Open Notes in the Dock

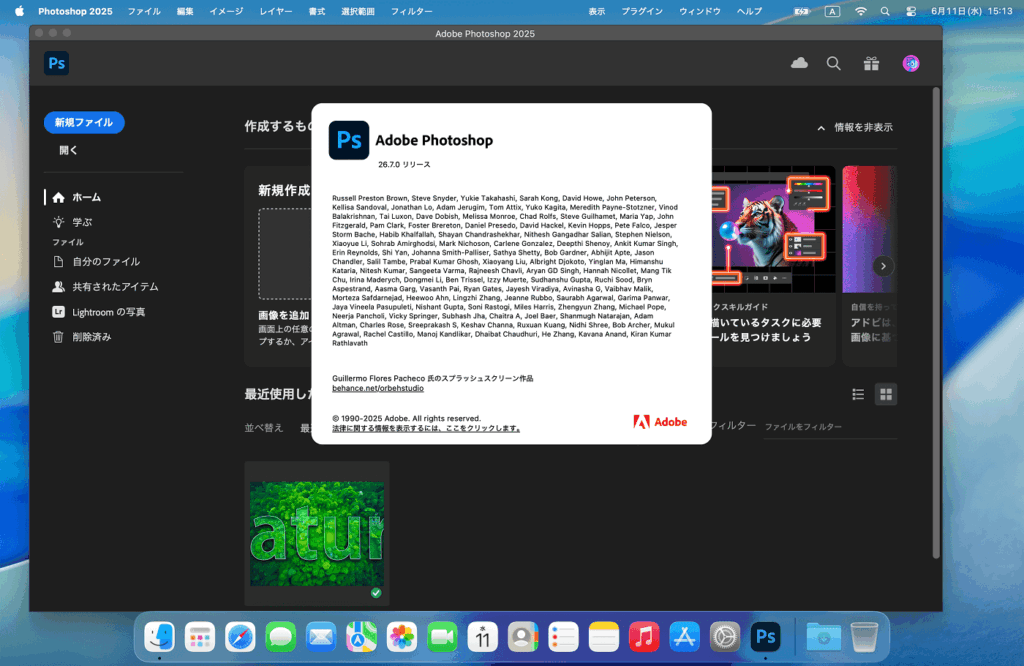click(x=604, y=637)
